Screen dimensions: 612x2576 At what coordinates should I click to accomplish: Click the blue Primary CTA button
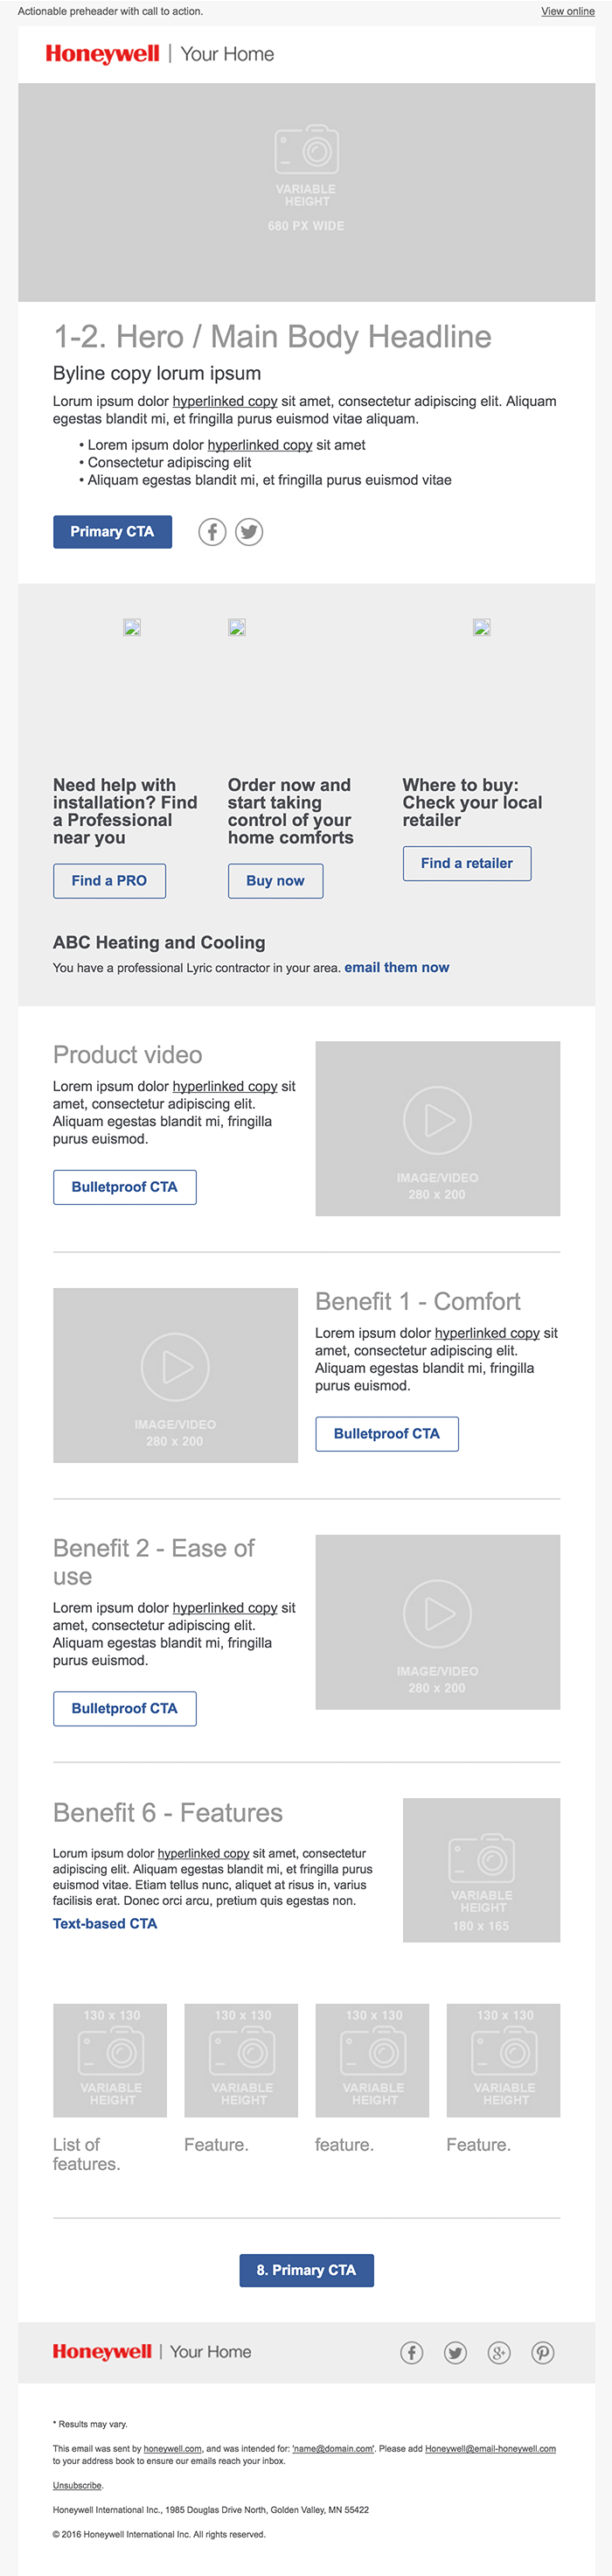coord(112,532)
